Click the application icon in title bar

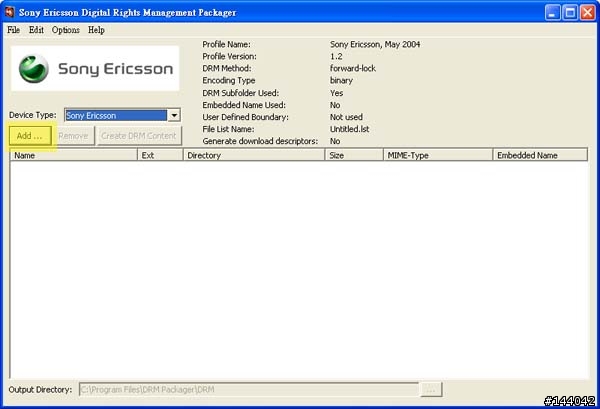pos(10,12)
